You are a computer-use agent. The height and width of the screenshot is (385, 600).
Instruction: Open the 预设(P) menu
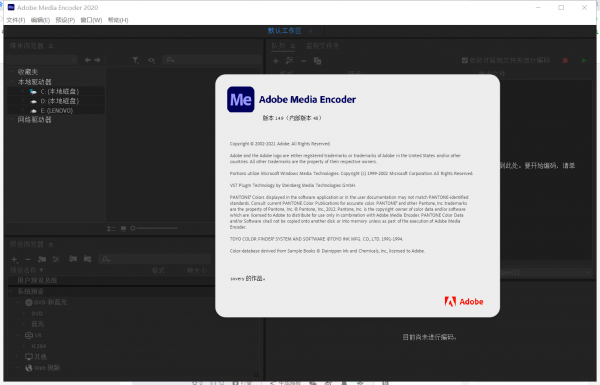pyautogui.click(x=65, y=20)
